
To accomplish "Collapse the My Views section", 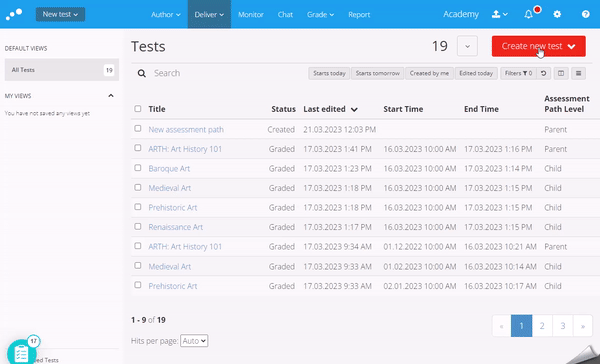I will coord(111,96).
